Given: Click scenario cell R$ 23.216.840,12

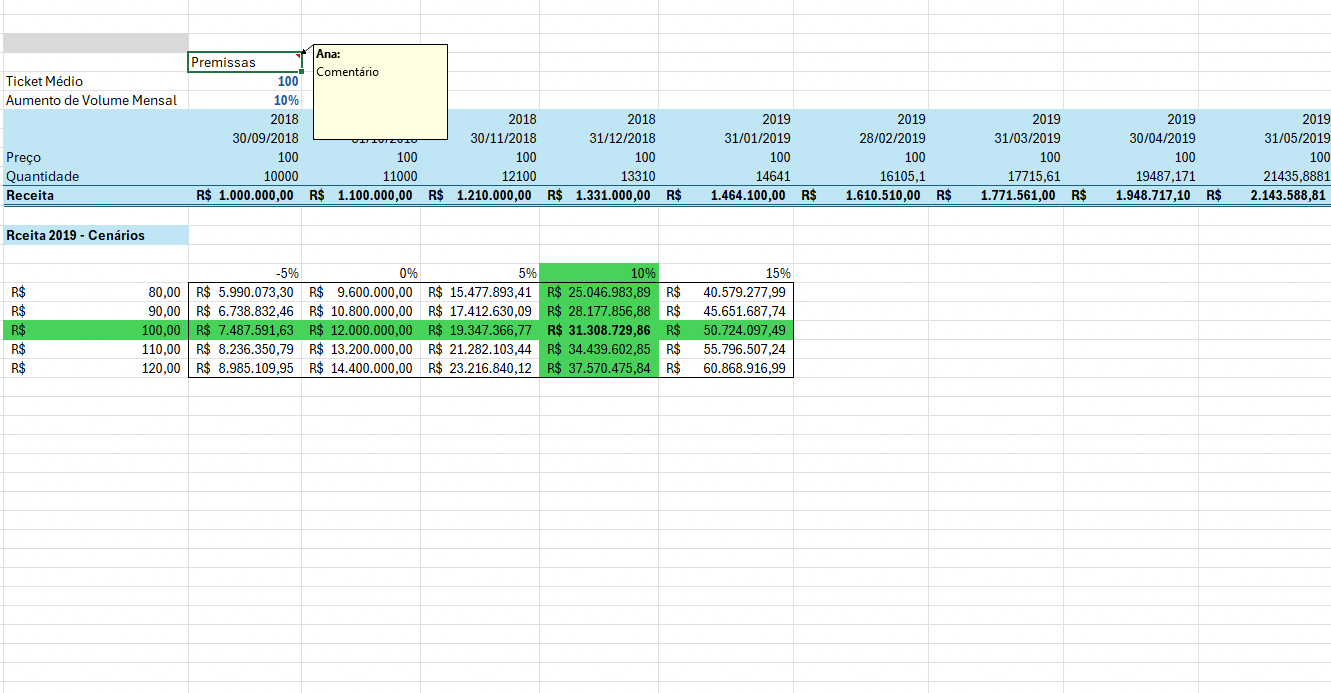Looking at the screenshot, I should (x=480, y=368).
